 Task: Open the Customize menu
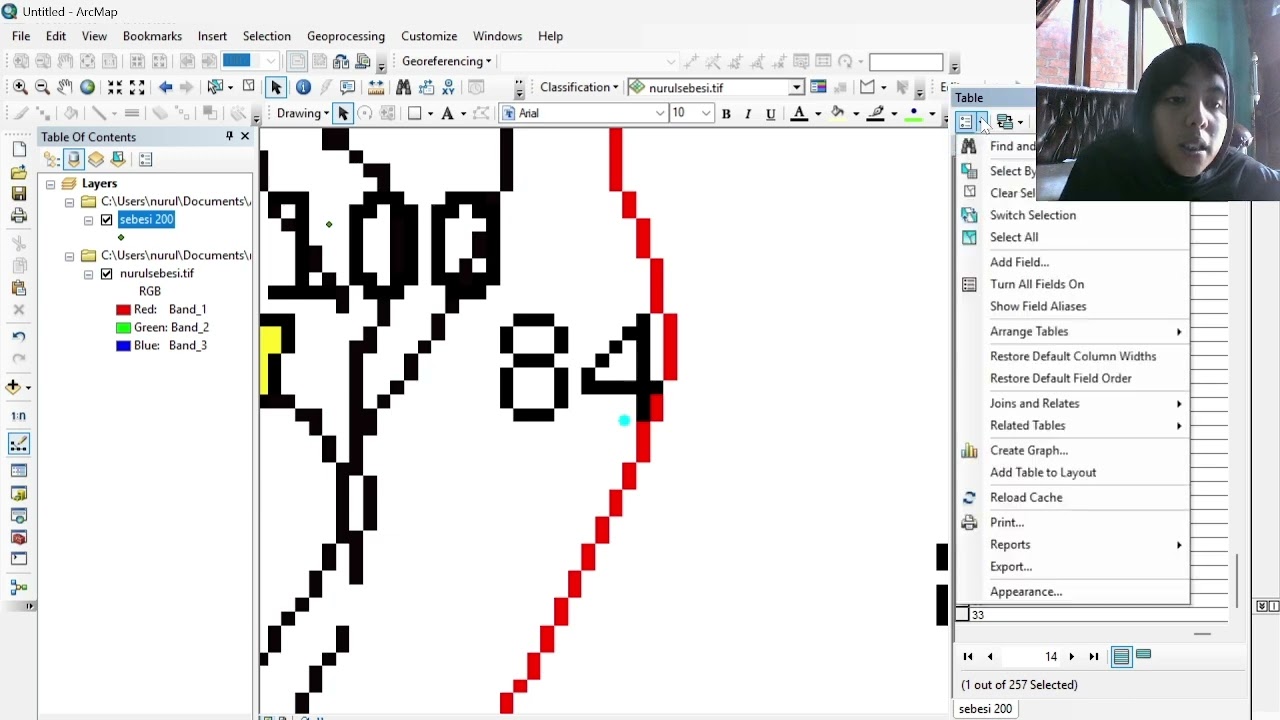(x=429, y=36)
